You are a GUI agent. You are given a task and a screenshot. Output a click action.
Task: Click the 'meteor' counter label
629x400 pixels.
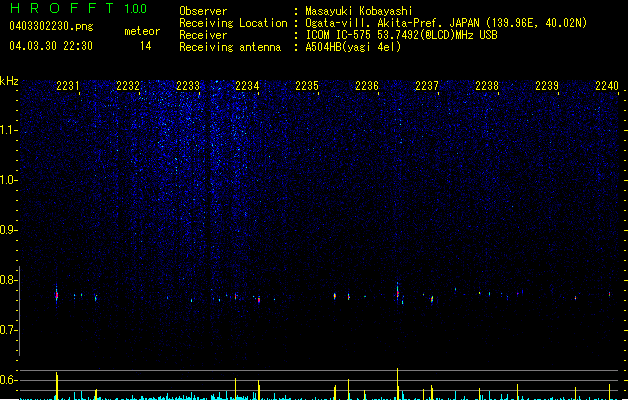142,31
